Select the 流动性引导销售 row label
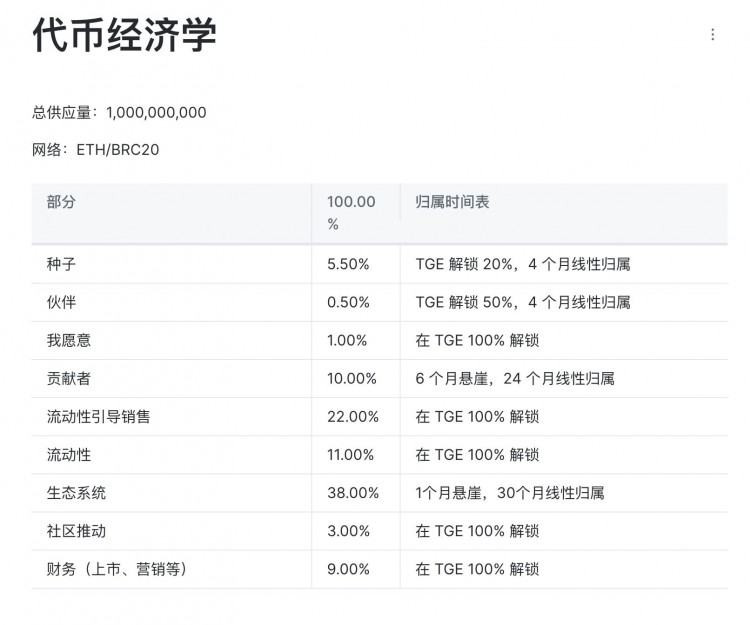750x625 pixels. [99, 417]
